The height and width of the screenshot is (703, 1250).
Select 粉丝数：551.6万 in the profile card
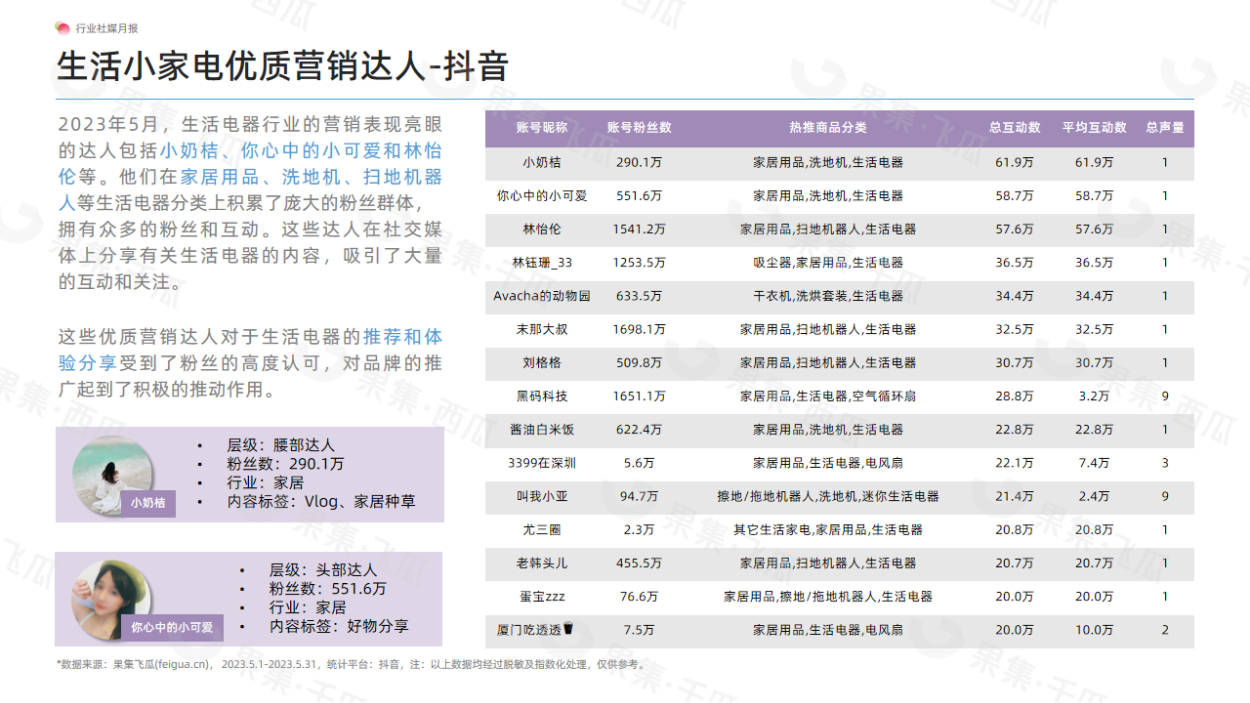(328, 589)
